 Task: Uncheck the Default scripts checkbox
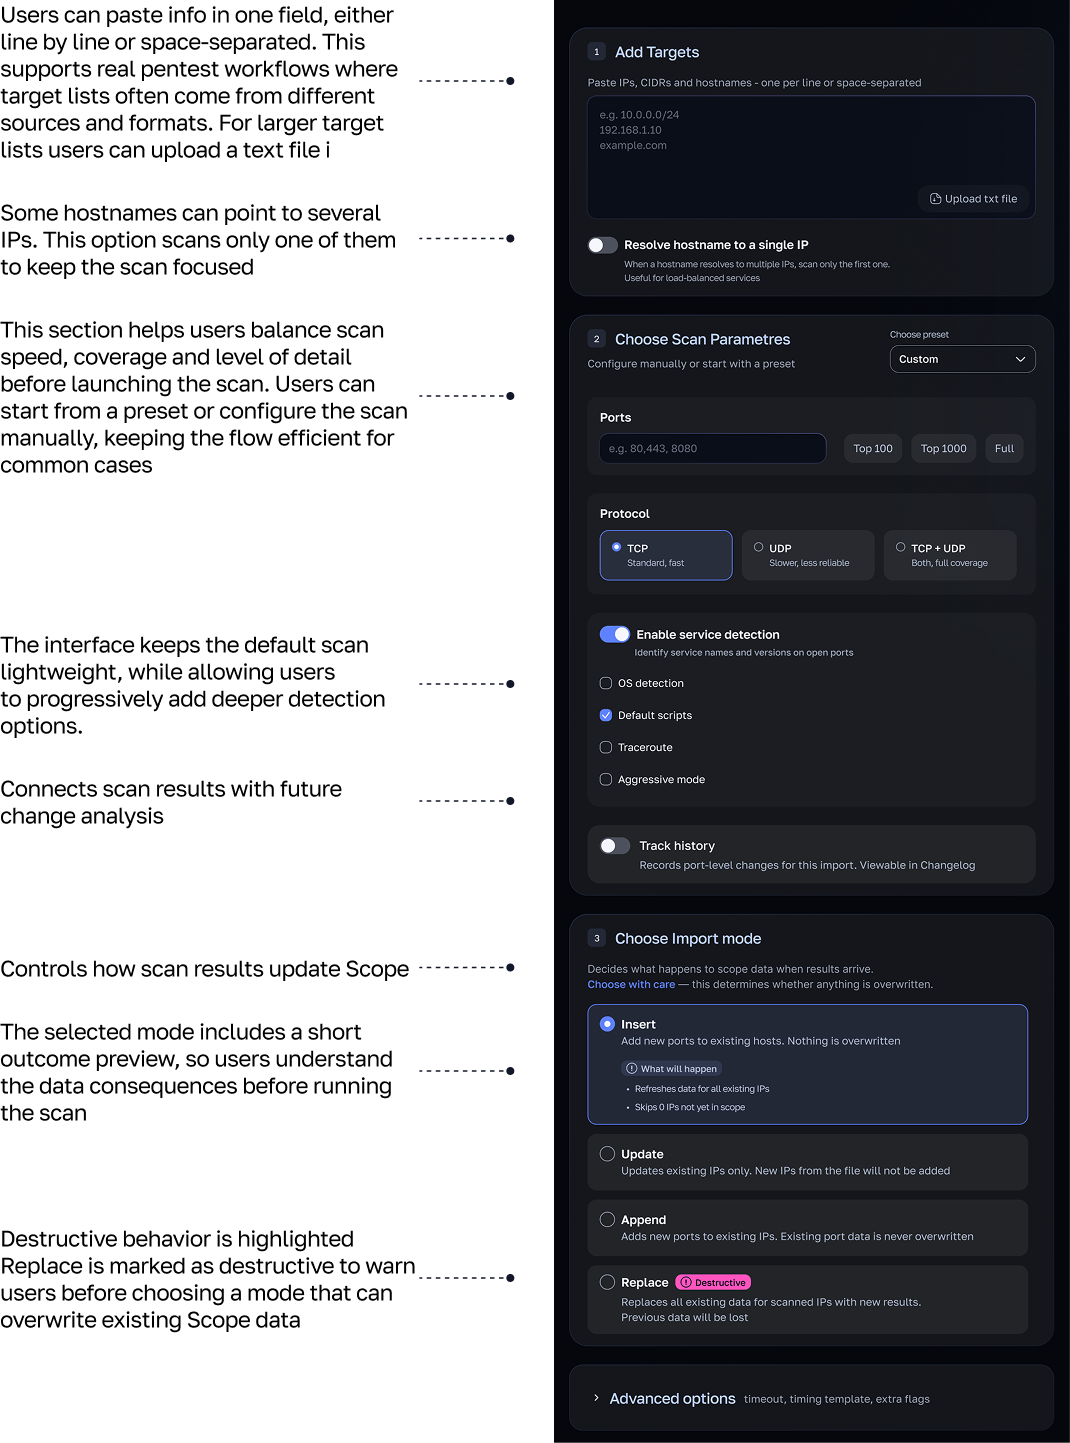[x=606, y=715]
